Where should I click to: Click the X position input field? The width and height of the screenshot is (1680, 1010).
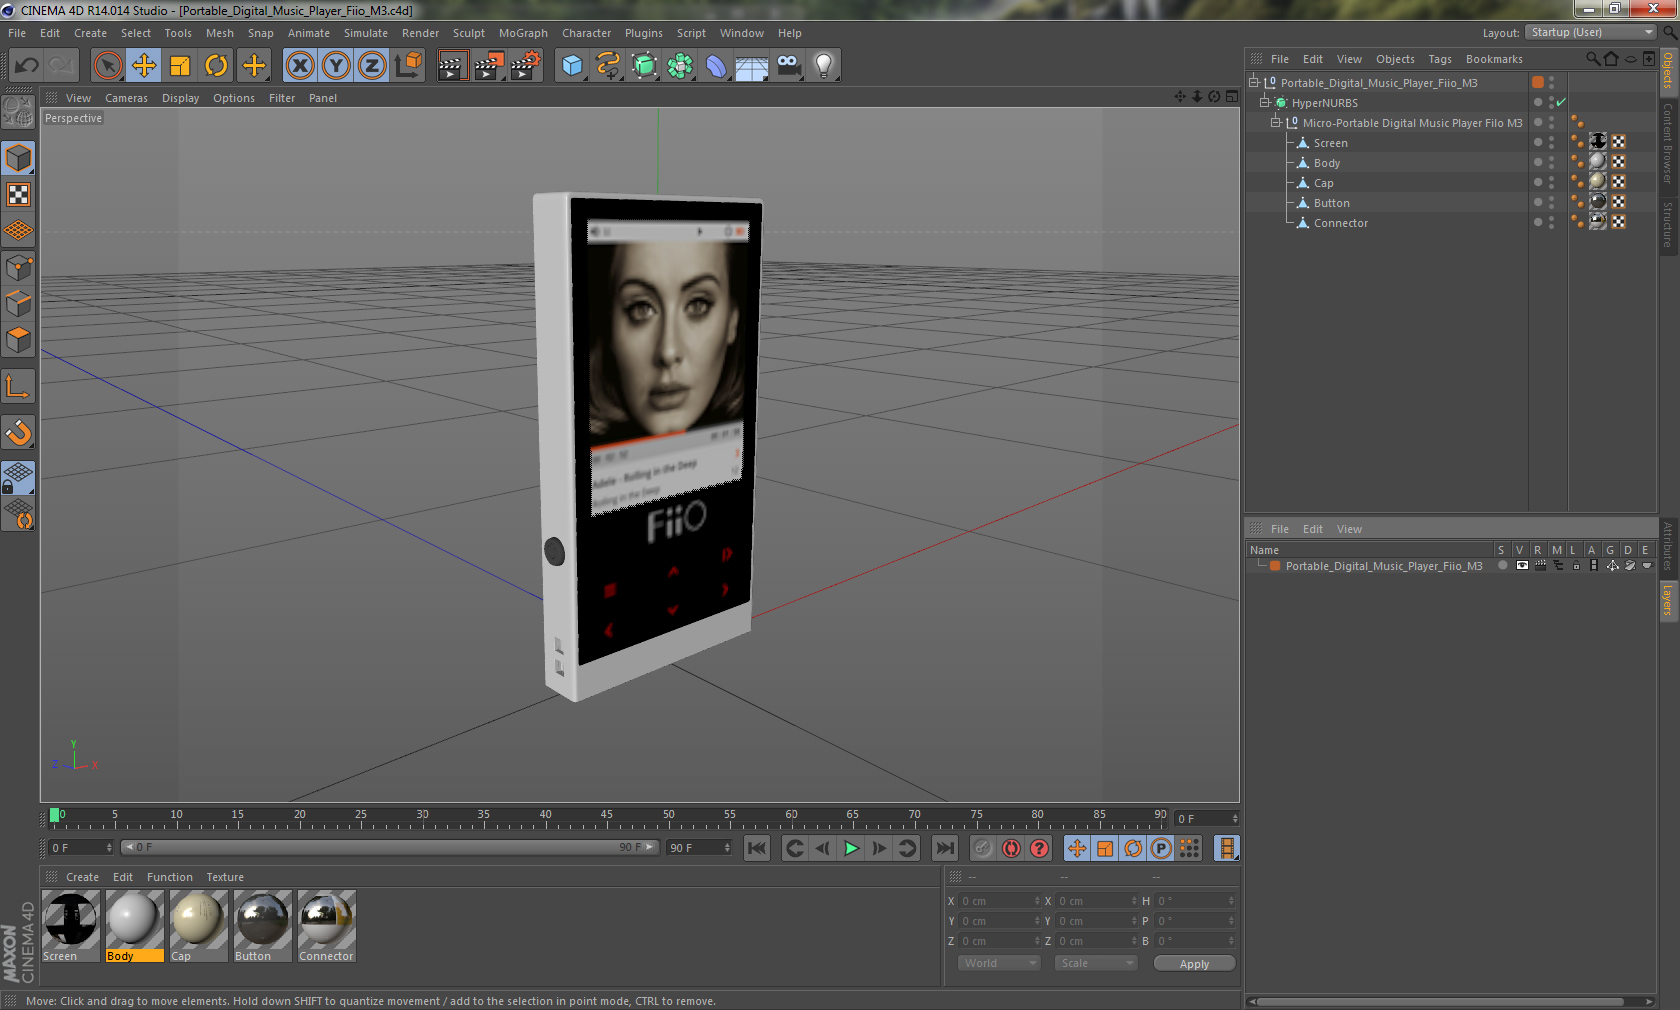point(1000,901)
